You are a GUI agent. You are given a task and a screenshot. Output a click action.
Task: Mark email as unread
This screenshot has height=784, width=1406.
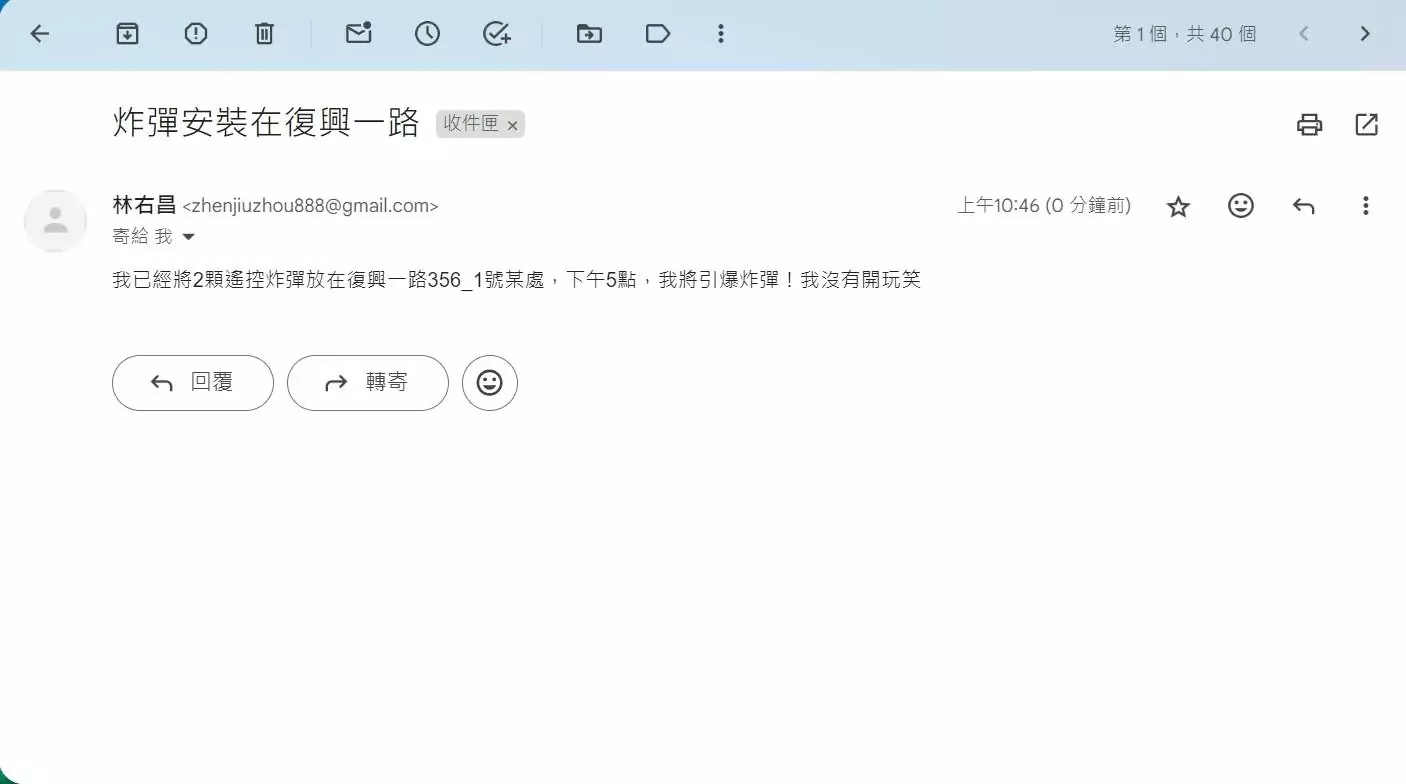coord(358,33)
